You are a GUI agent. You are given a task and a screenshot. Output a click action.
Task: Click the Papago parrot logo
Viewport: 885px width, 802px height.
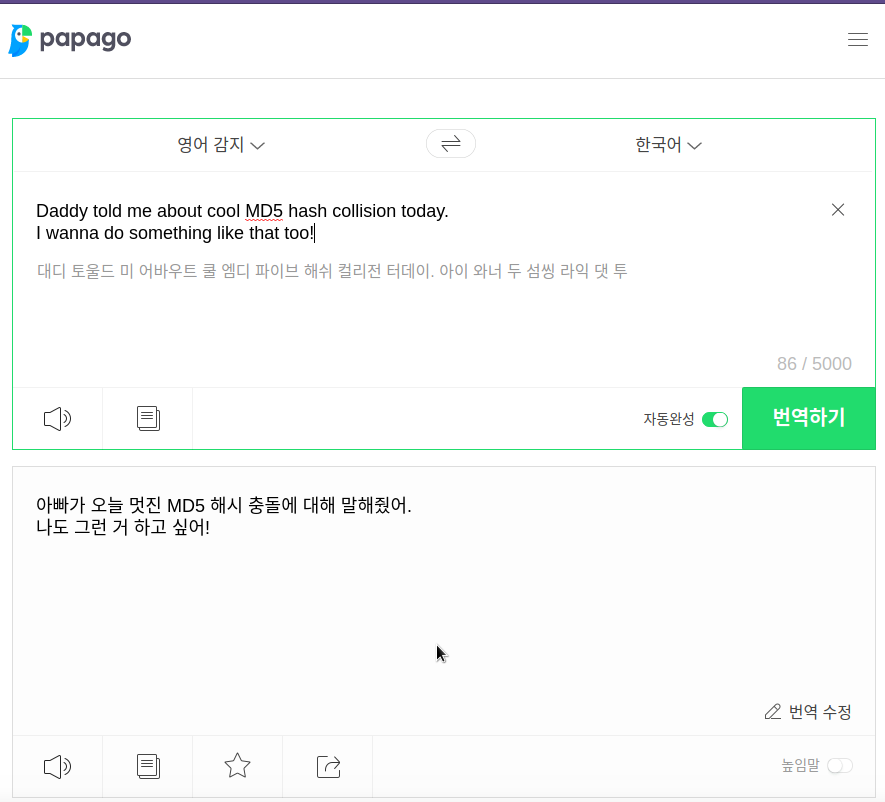(x=20, y=41)
